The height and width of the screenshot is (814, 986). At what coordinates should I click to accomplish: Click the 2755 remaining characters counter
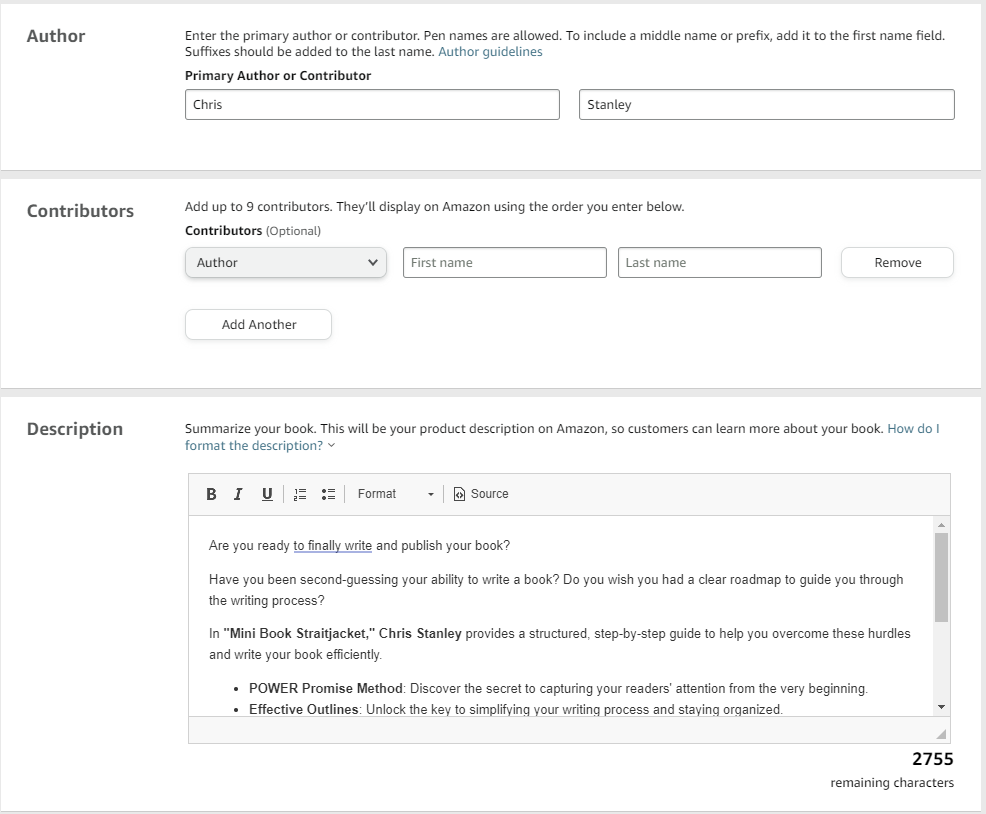(x=933, y=759)
